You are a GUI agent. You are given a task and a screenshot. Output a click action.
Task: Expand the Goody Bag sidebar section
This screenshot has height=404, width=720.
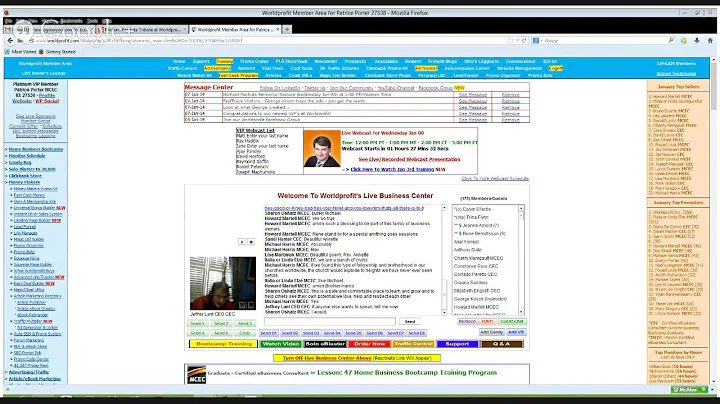[x=20, y=163]
